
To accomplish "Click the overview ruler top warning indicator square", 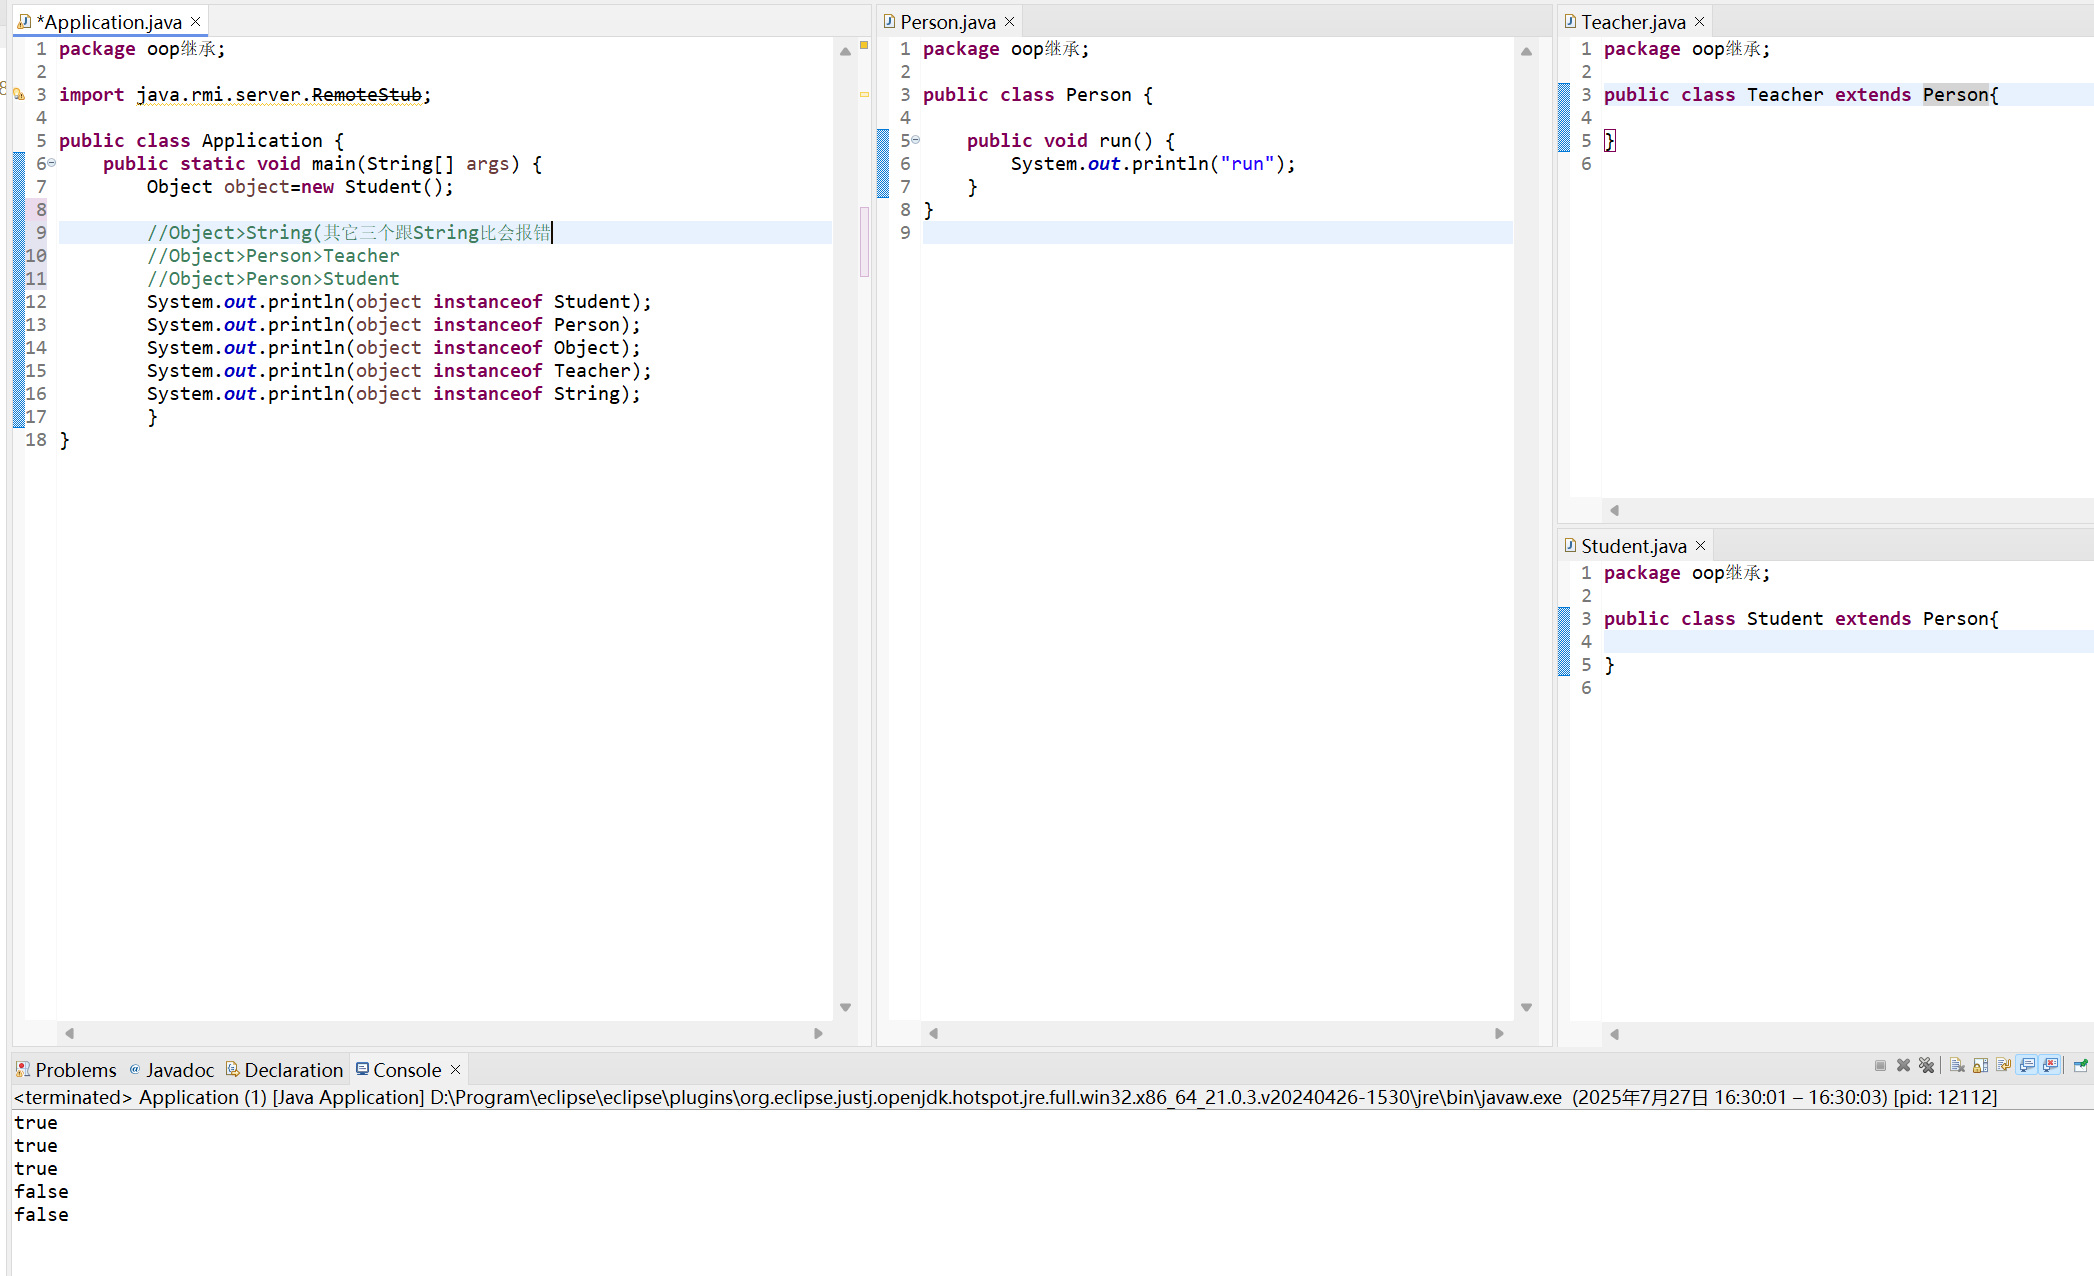I will click(x=864, y=45).
